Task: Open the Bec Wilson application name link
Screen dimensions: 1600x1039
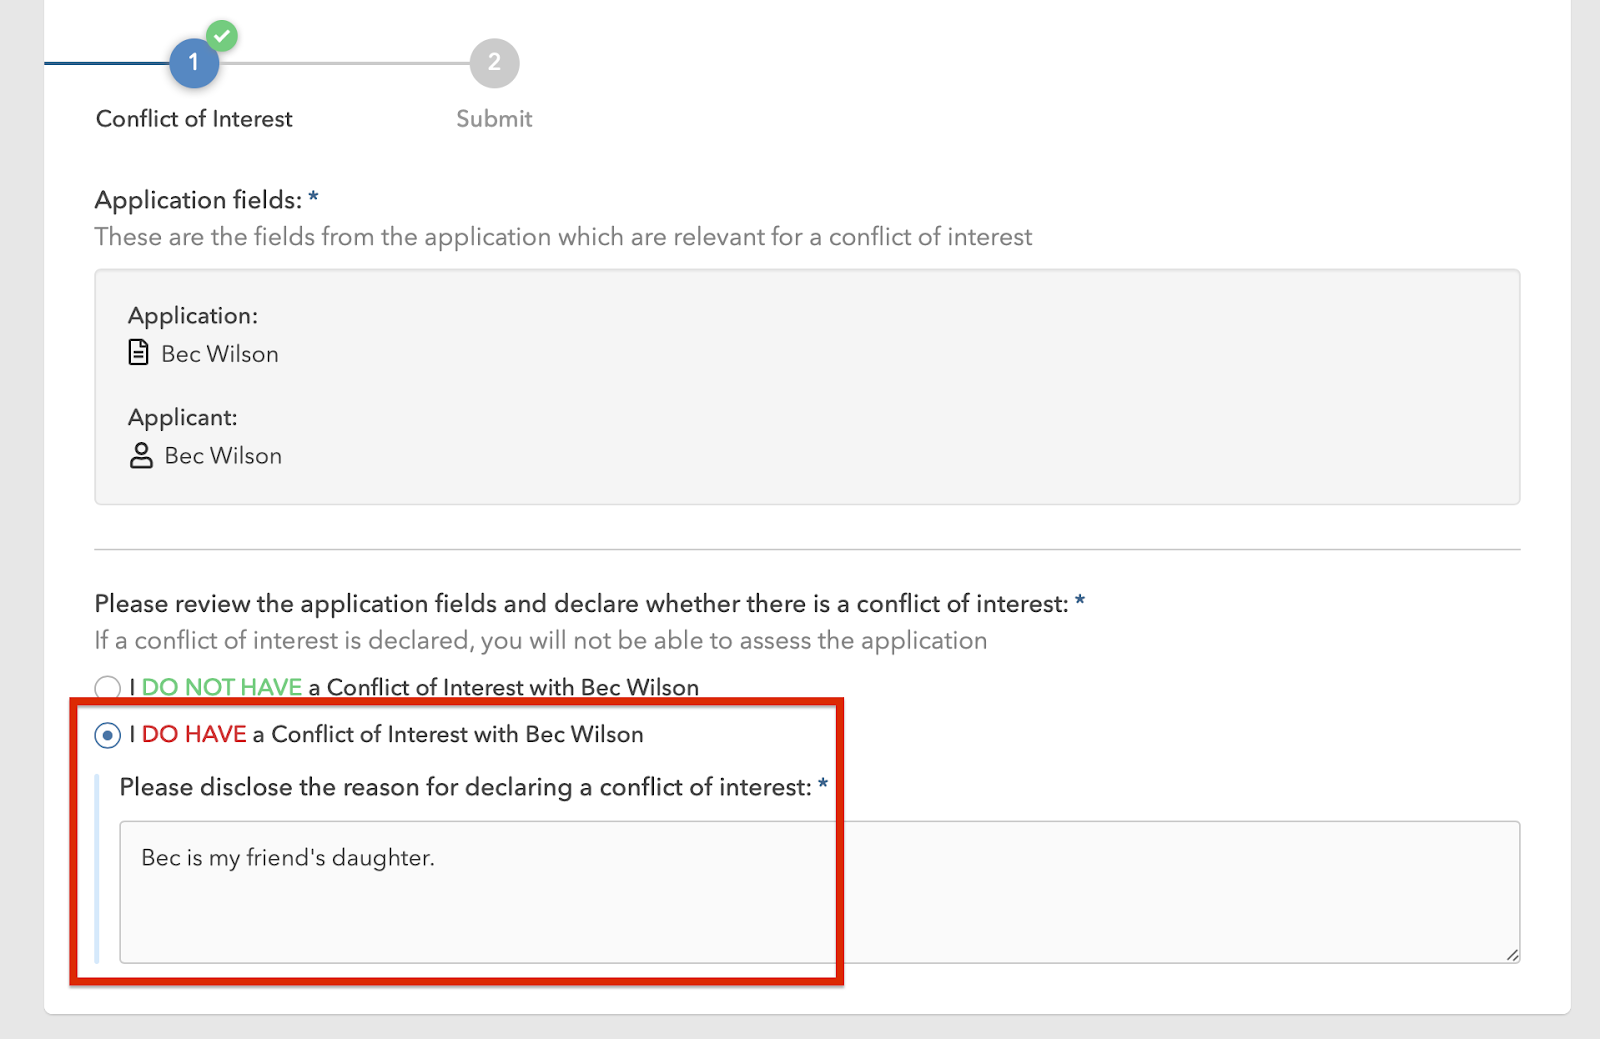Action: [220, 354]
